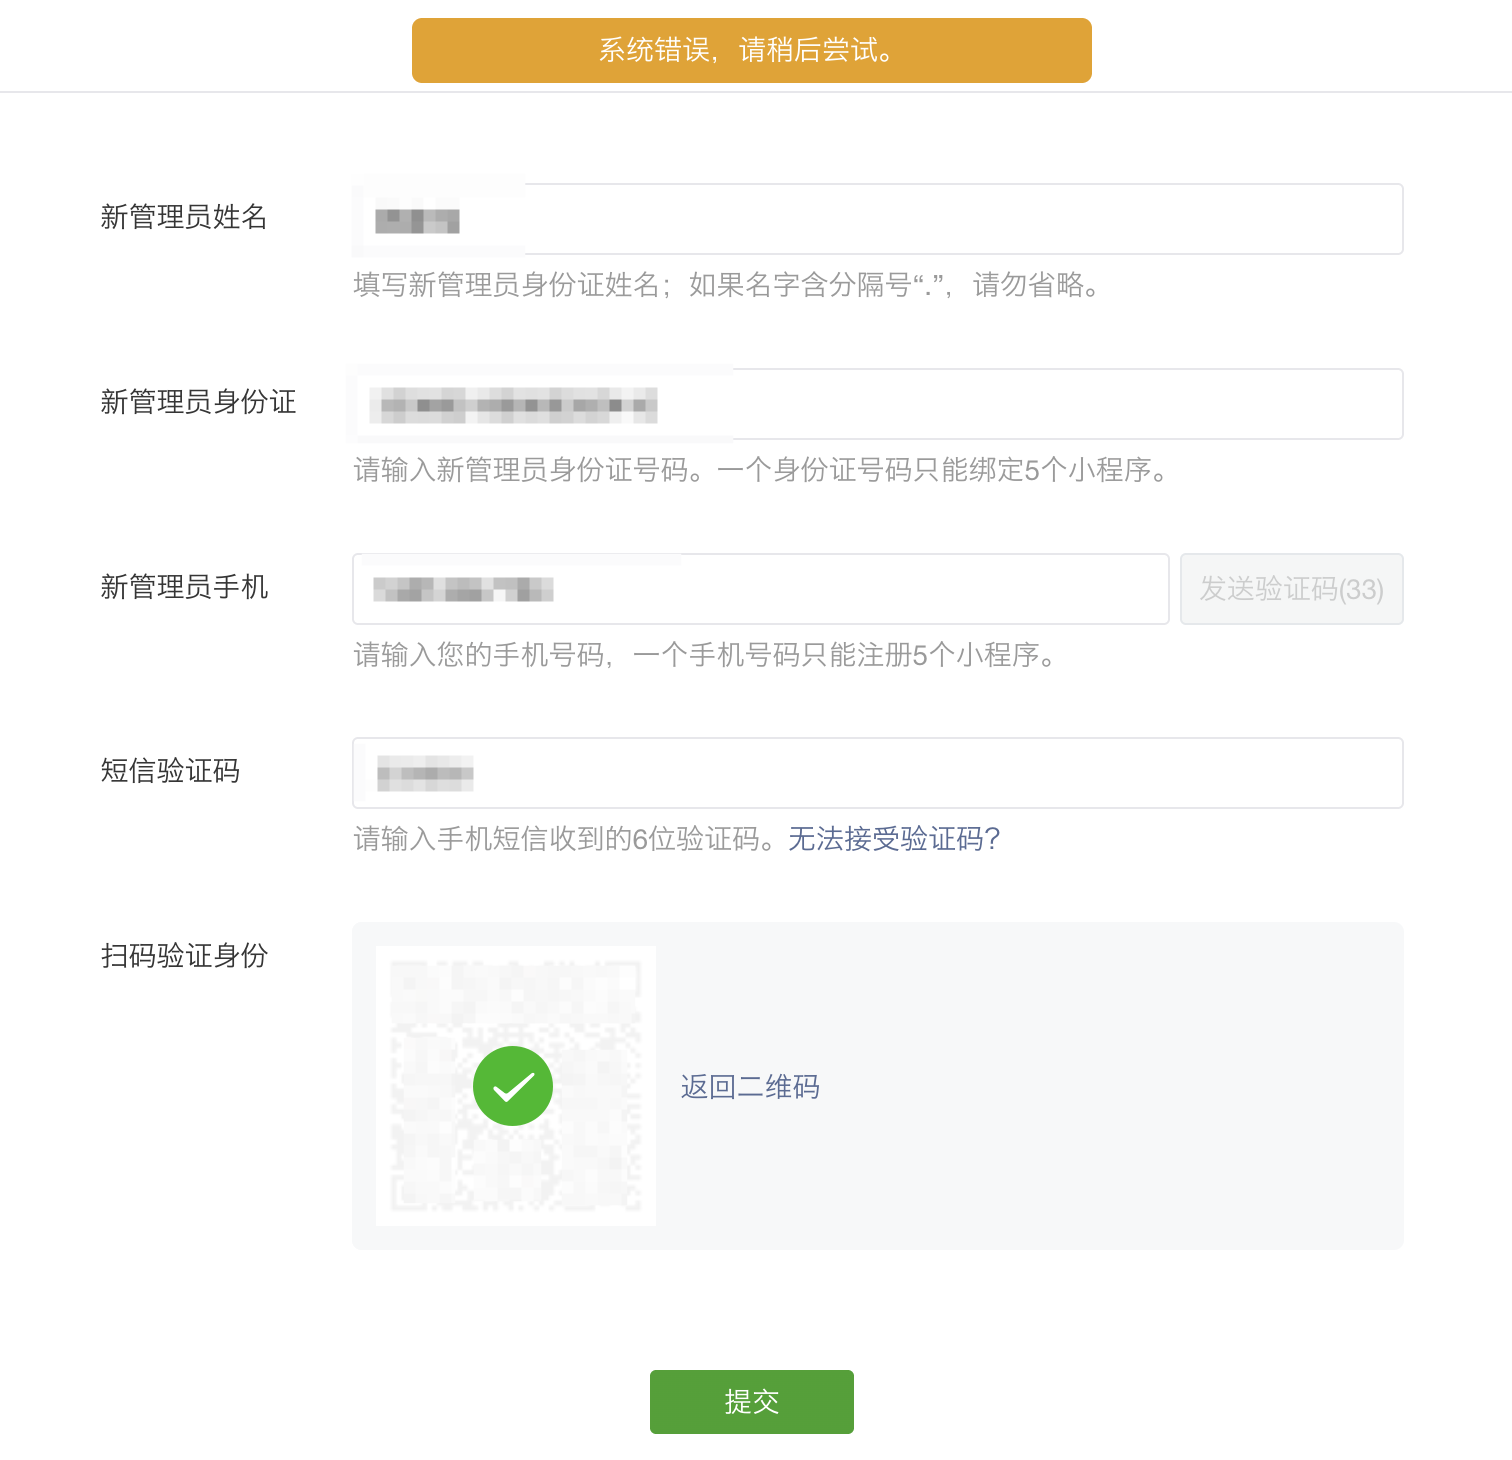Viewport: 1512px width, 1460px height.
Task: Click the green checkmark on the QR code
Action: (x=513, y=1086)
